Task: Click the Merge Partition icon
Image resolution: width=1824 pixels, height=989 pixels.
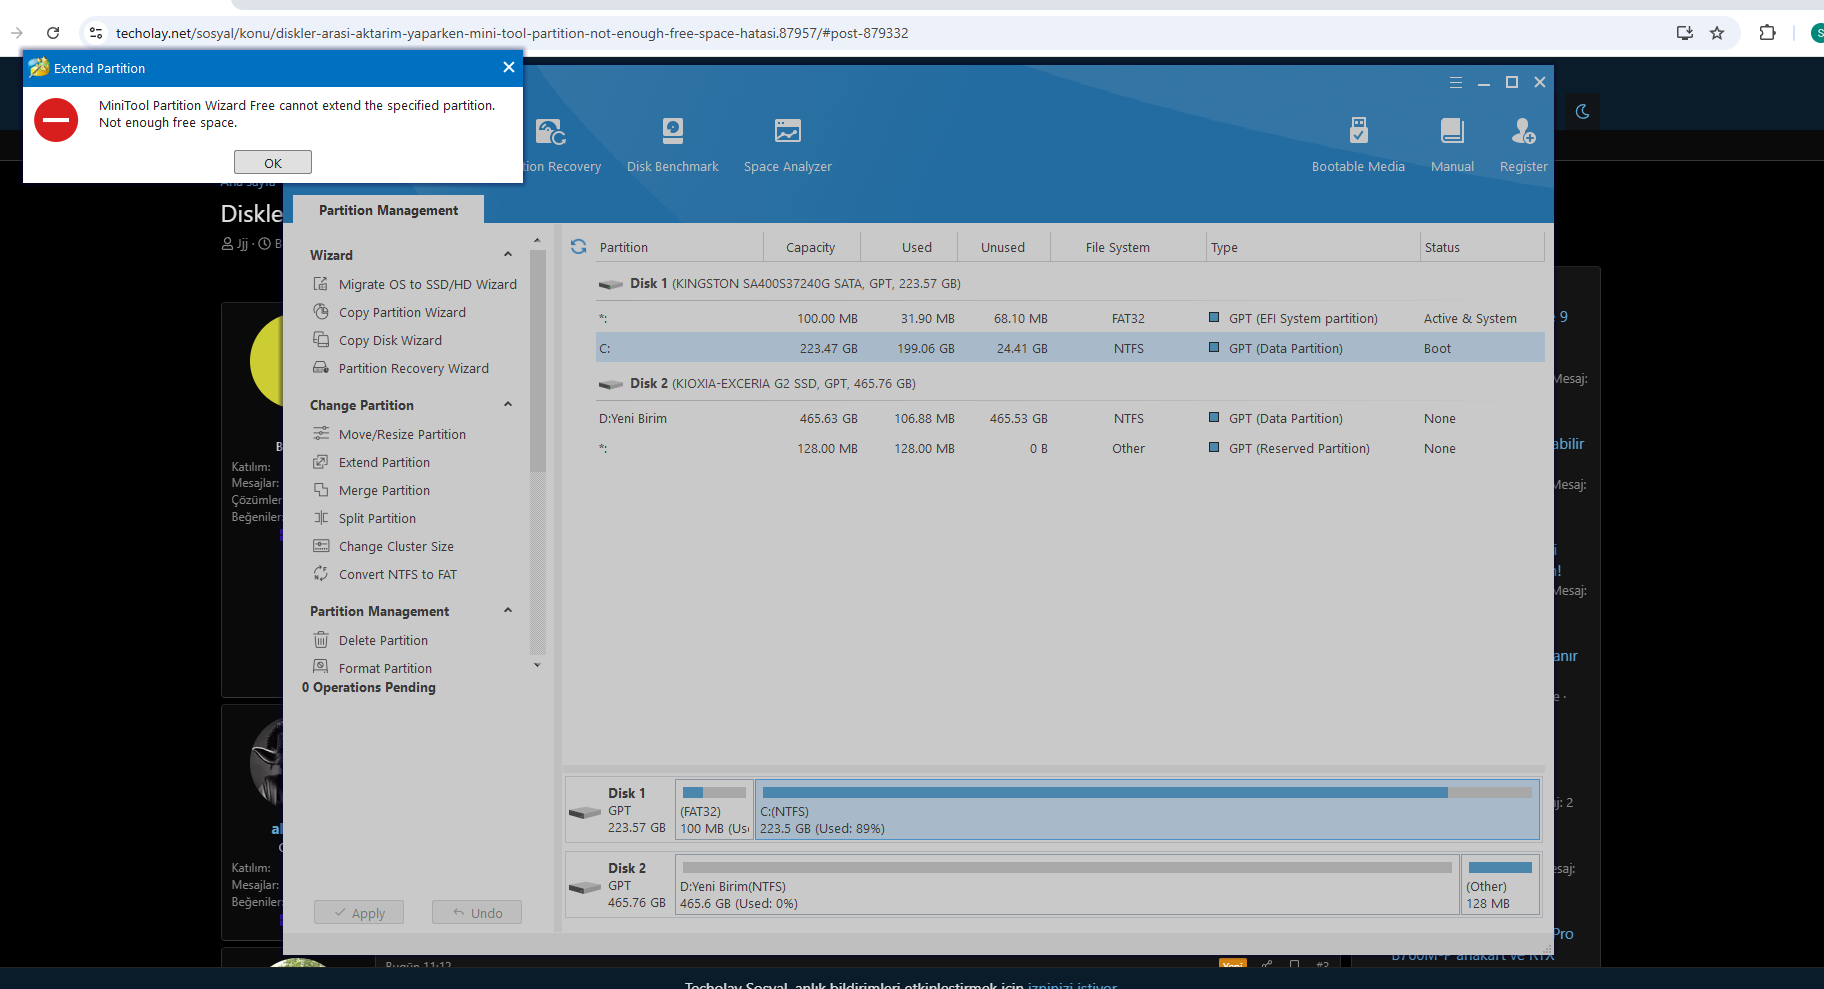Action: coord(321,490)
